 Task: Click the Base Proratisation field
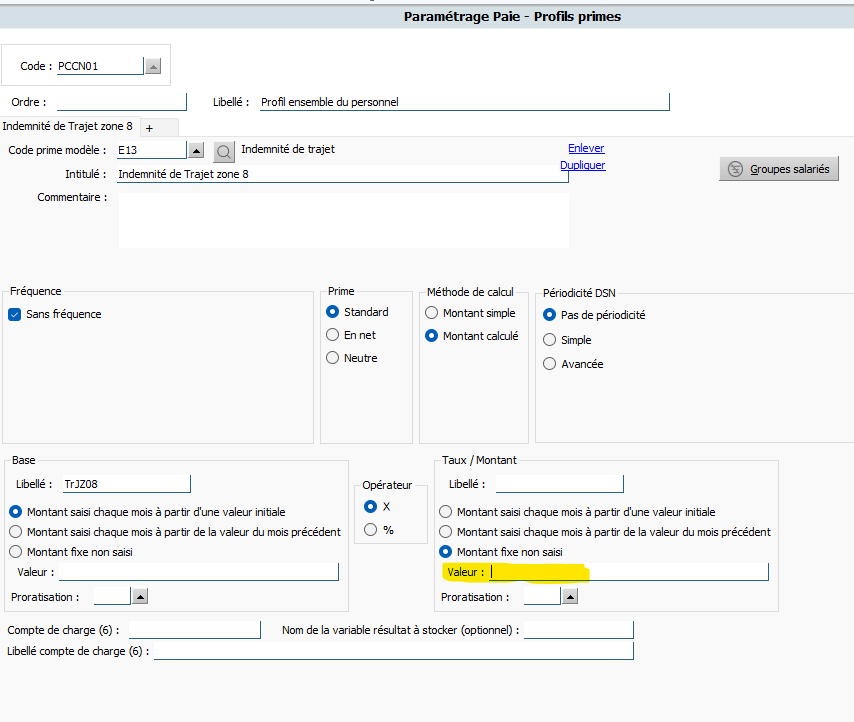click(x=112, y=597)
